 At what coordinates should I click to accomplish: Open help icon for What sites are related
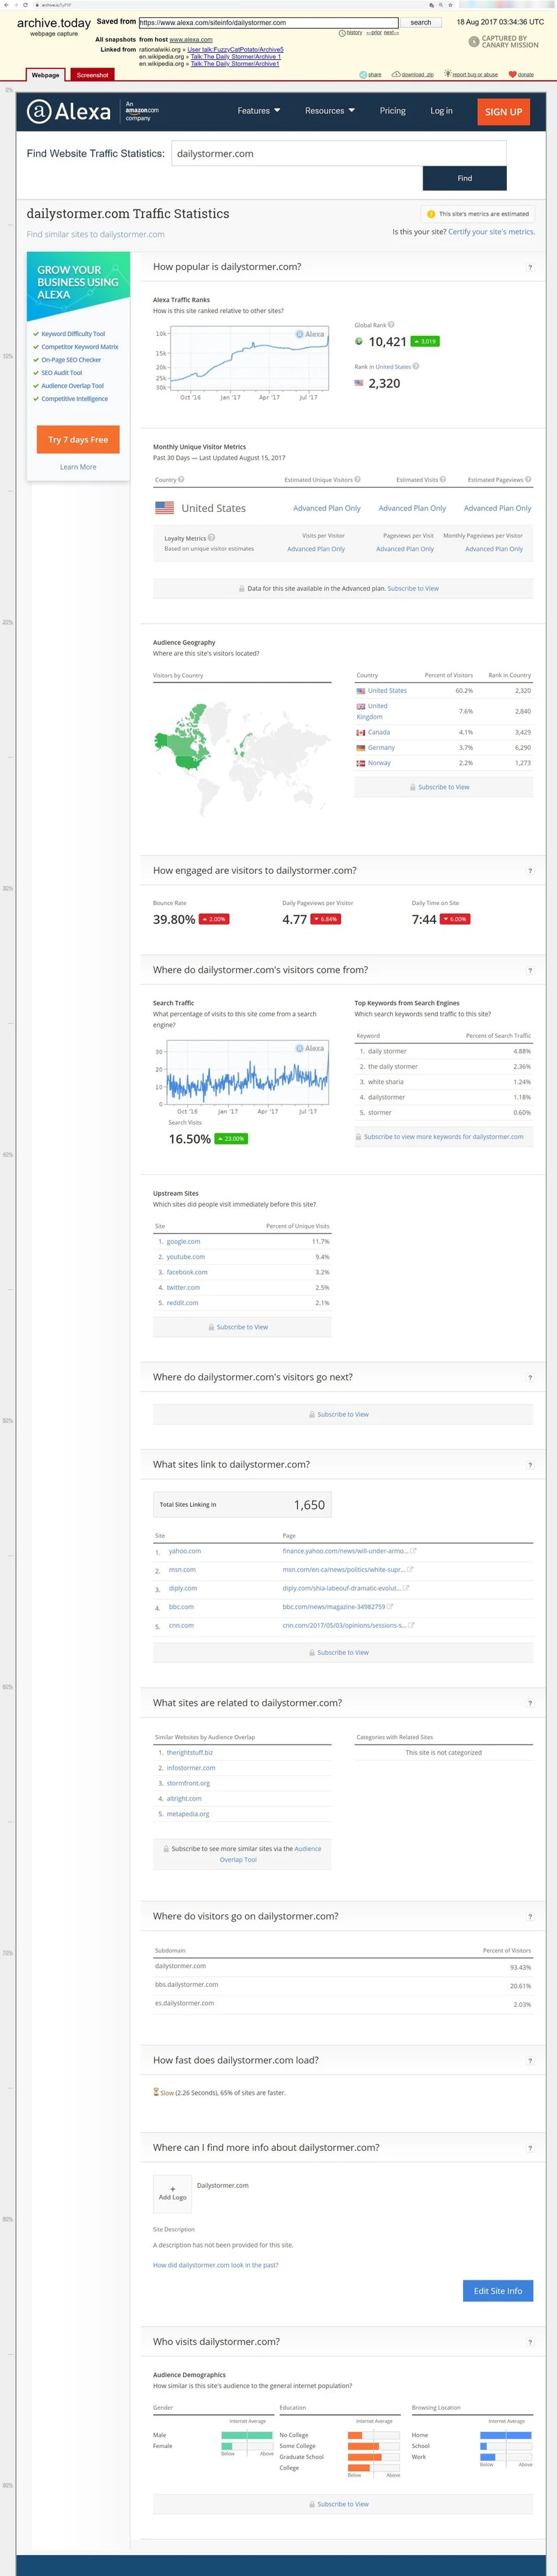coord(529,1703)
